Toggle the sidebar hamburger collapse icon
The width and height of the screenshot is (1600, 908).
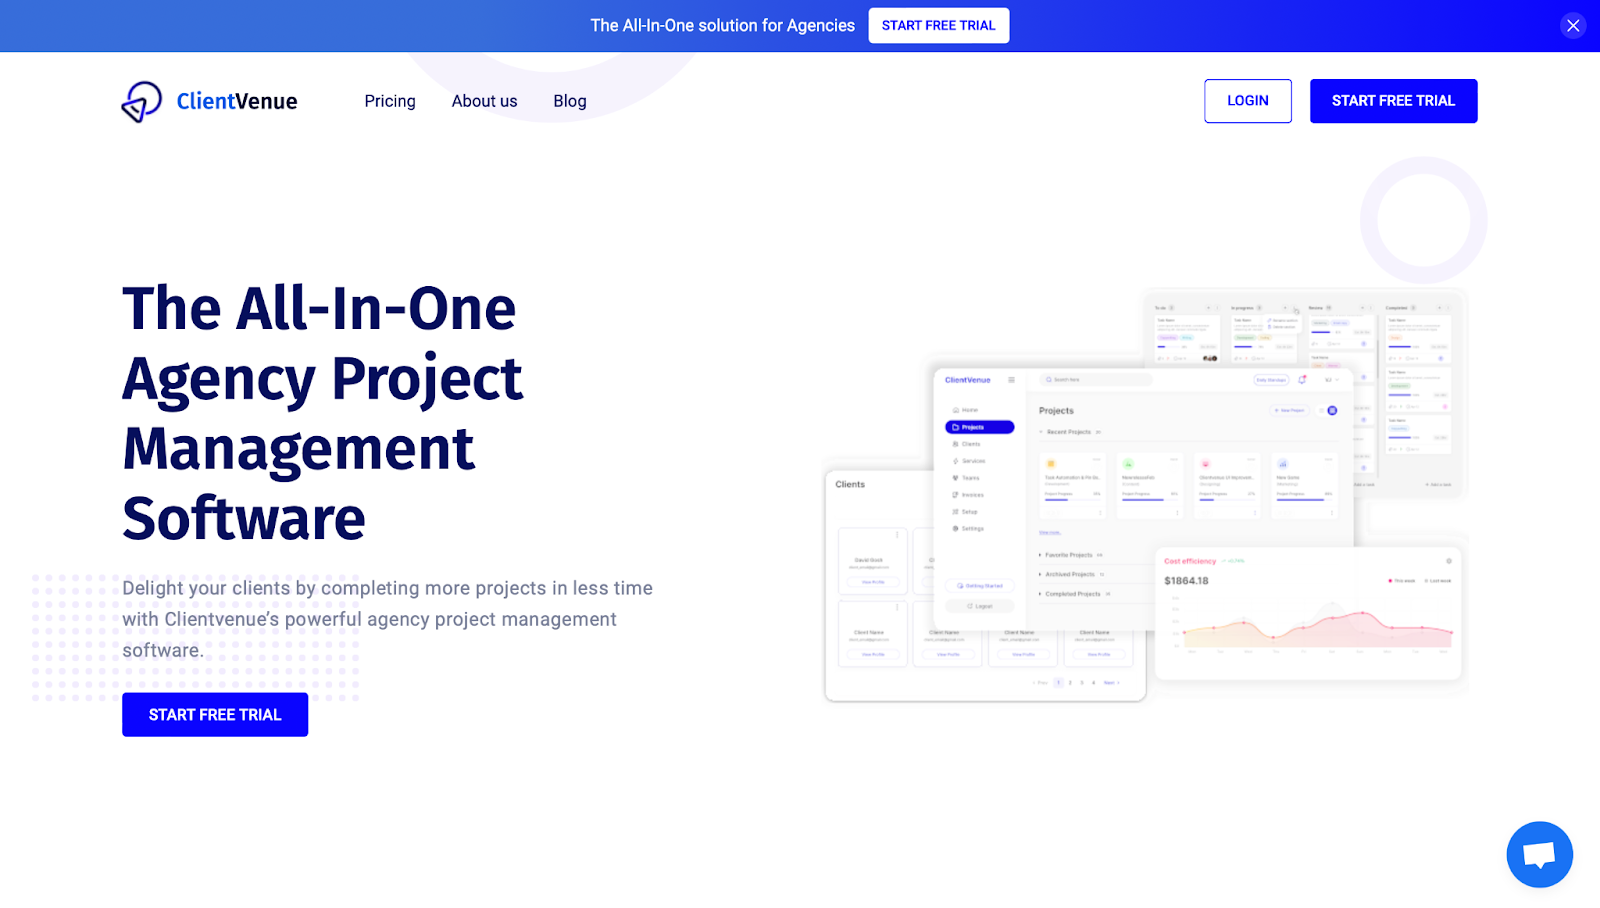(1010, 380)
